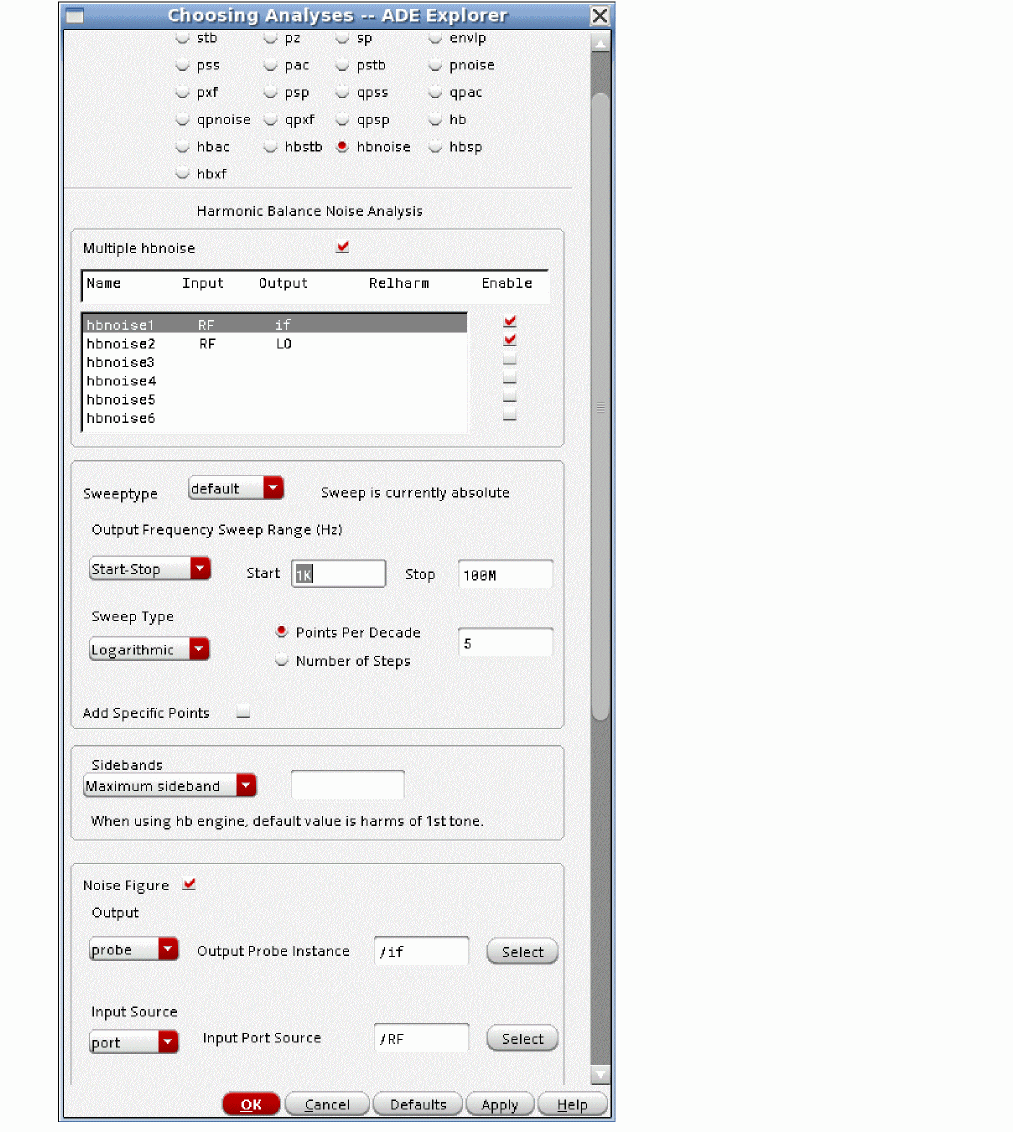The height and width of the screenshot is (1132, 1013).
Task: Choose the qpss analysis radio button
Action: point(342,93)
